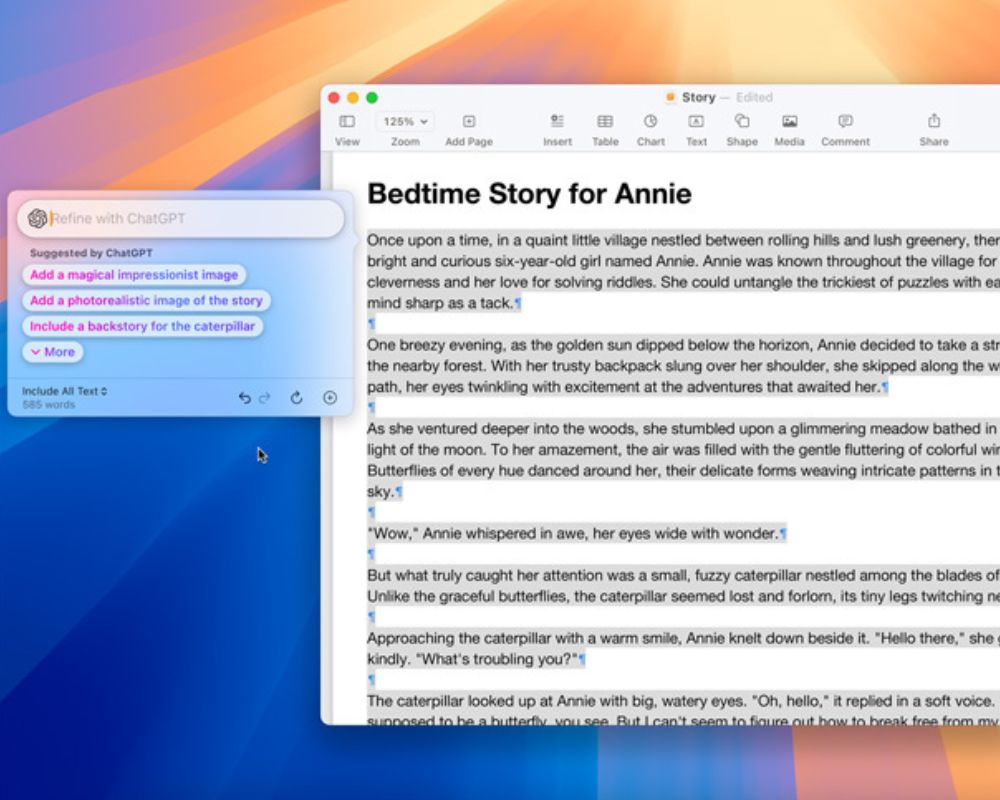Click the undo arrow in ChatGPT panel
The image size is (1000, 800).
244,398
